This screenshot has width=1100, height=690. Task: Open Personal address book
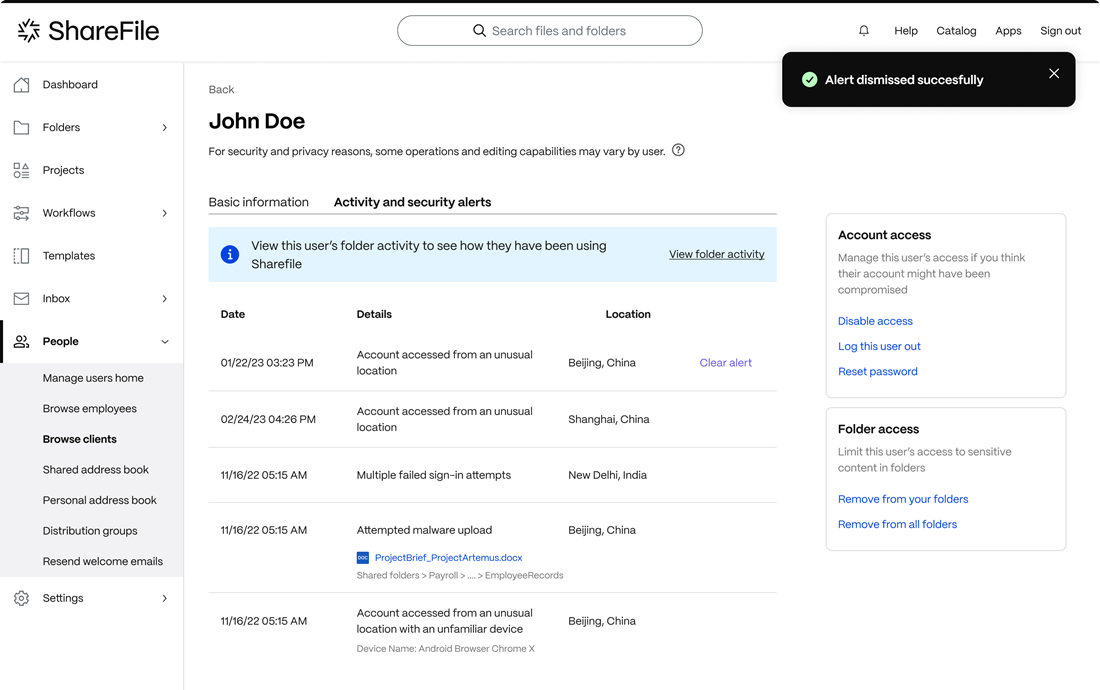(x=99, y=501)
